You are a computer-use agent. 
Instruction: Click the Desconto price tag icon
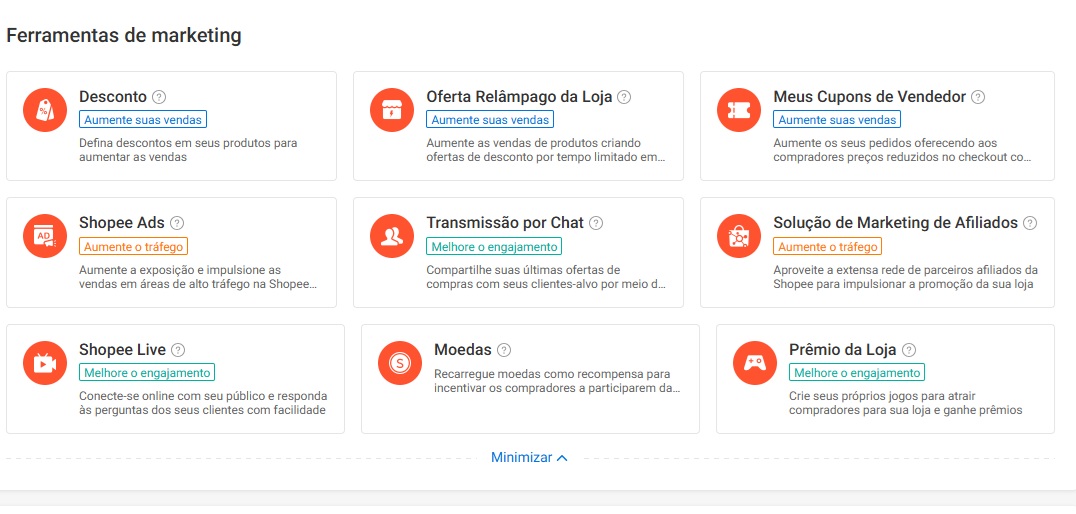45,110
